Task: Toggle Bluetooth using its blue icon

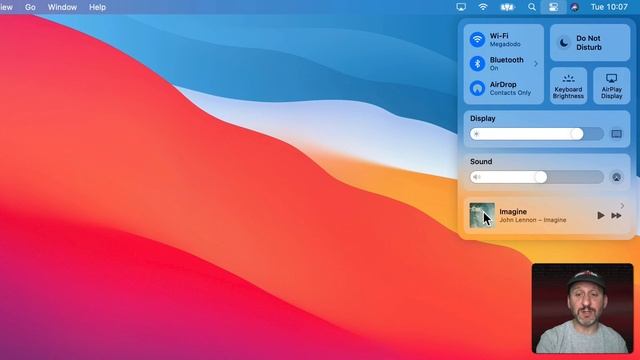Action: (477, 64)
